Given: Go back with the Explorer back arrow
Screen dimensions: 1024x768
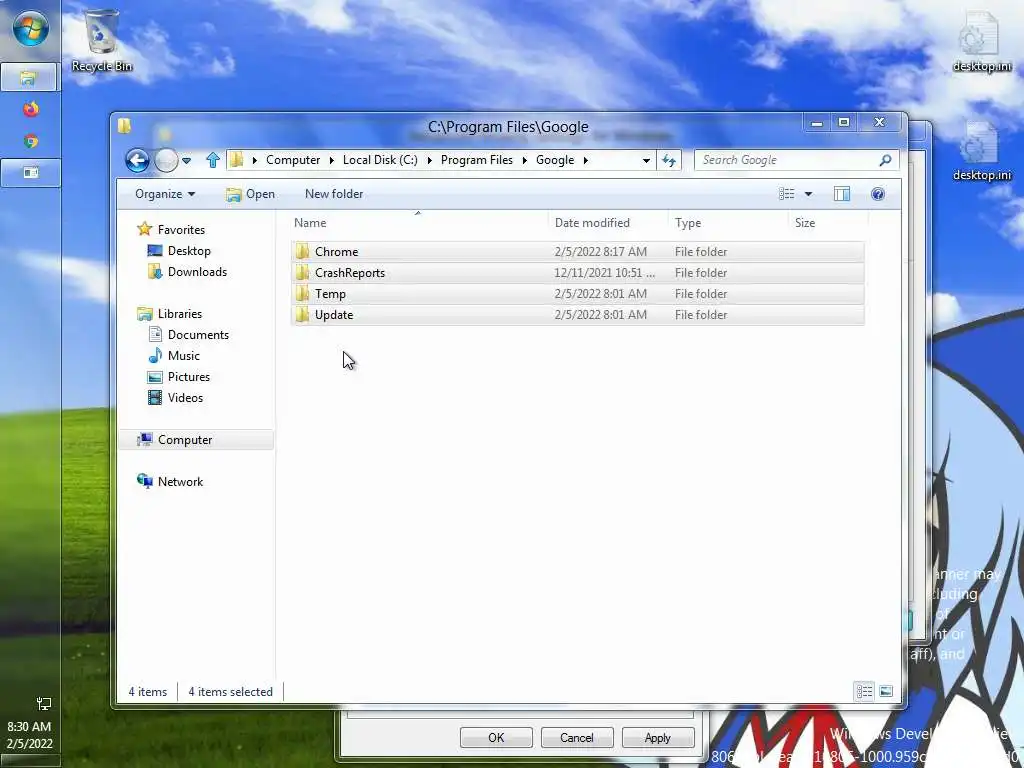Looking at the screenshot, I should point(137,160).
